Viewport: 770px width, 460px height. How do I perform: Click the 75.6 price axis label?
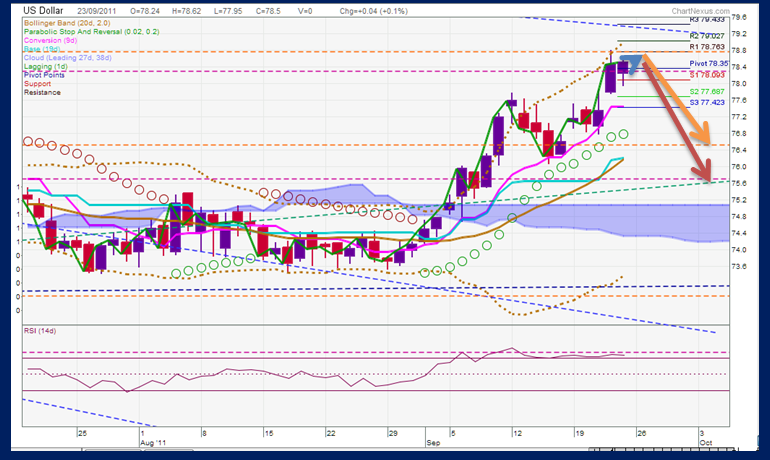click(x=739, y=183)
